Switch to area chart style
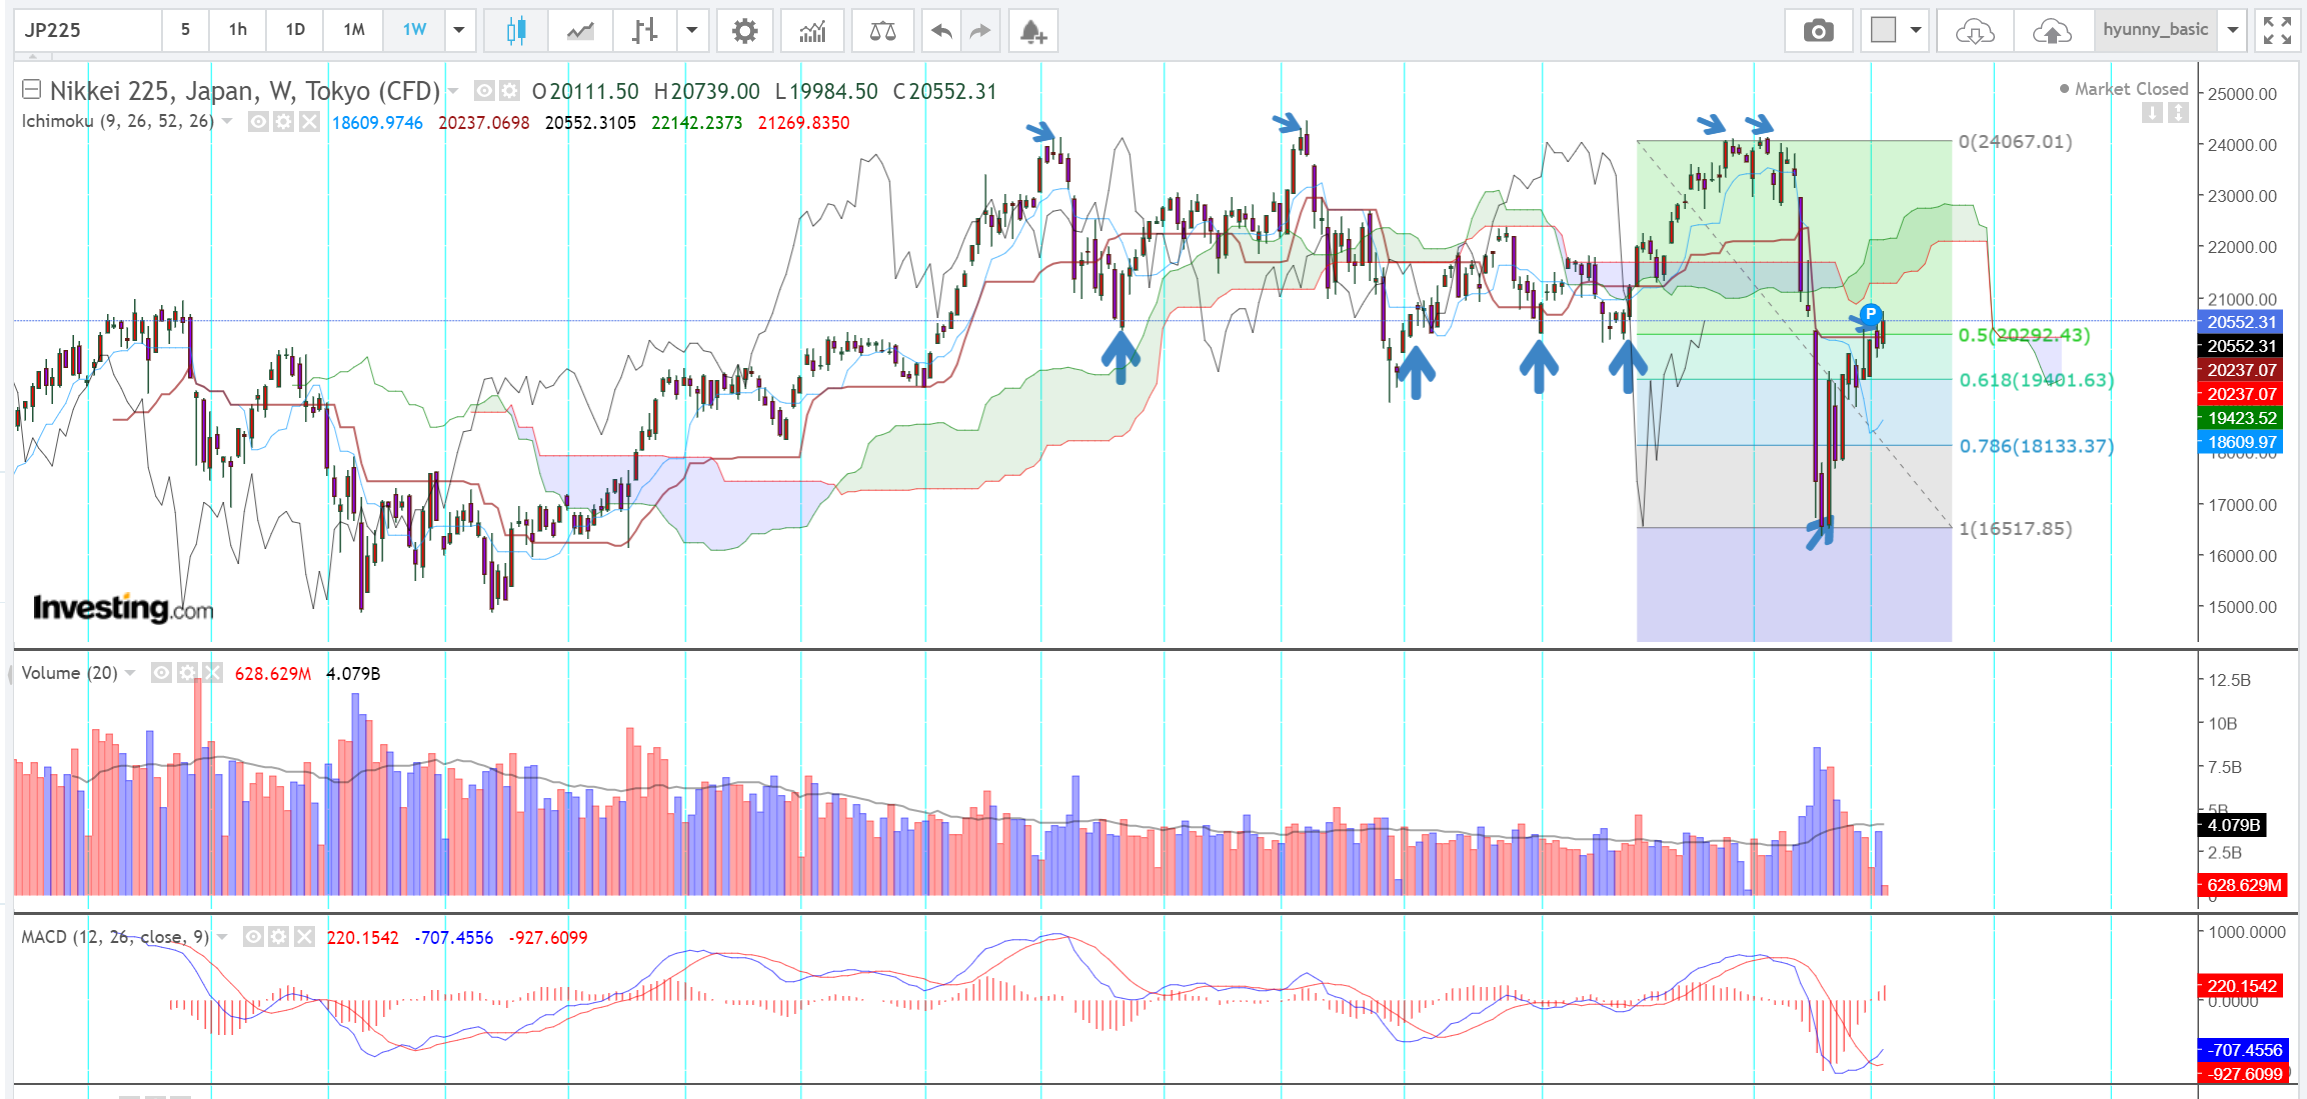The height and width of the screenshot is (1099, 2307). 580,31
